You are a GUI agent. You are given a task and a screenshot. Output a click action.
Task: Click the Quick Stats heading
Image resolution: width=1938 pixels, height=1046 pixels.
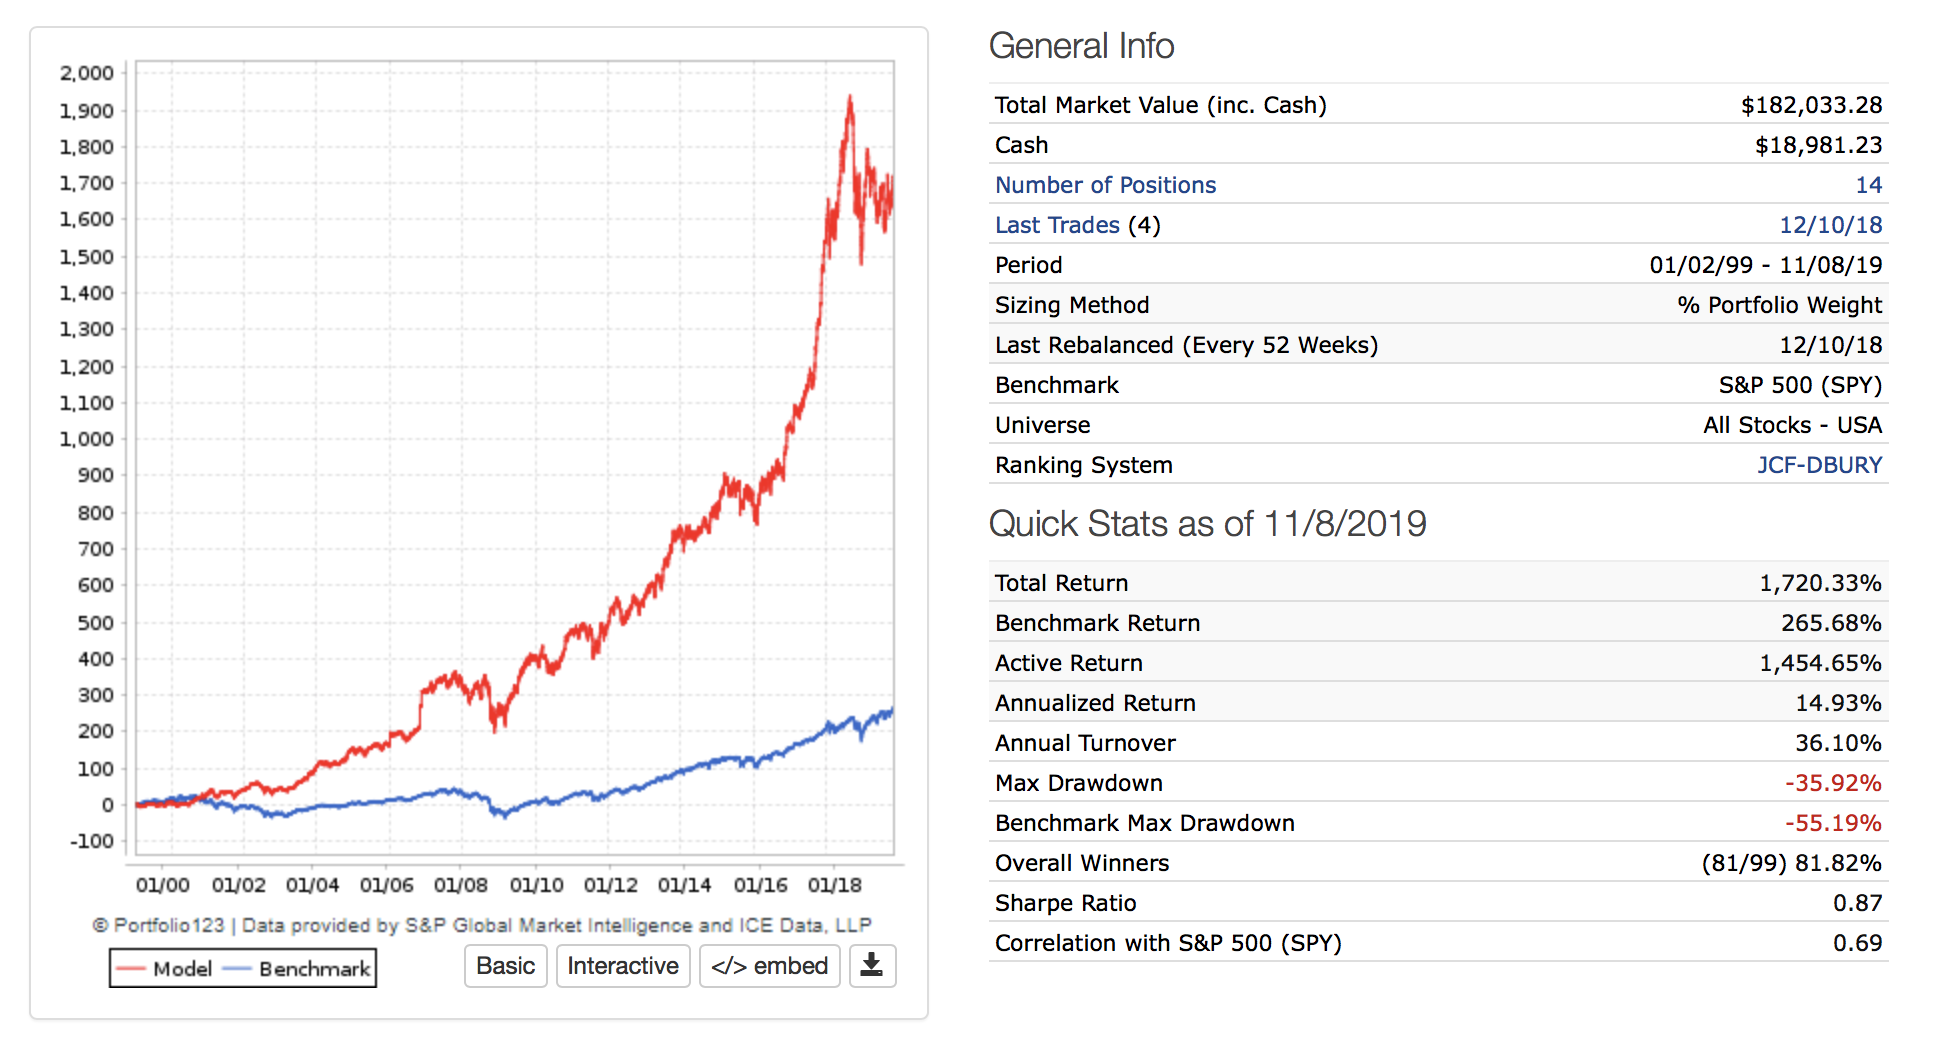(x=1207, y=524)
